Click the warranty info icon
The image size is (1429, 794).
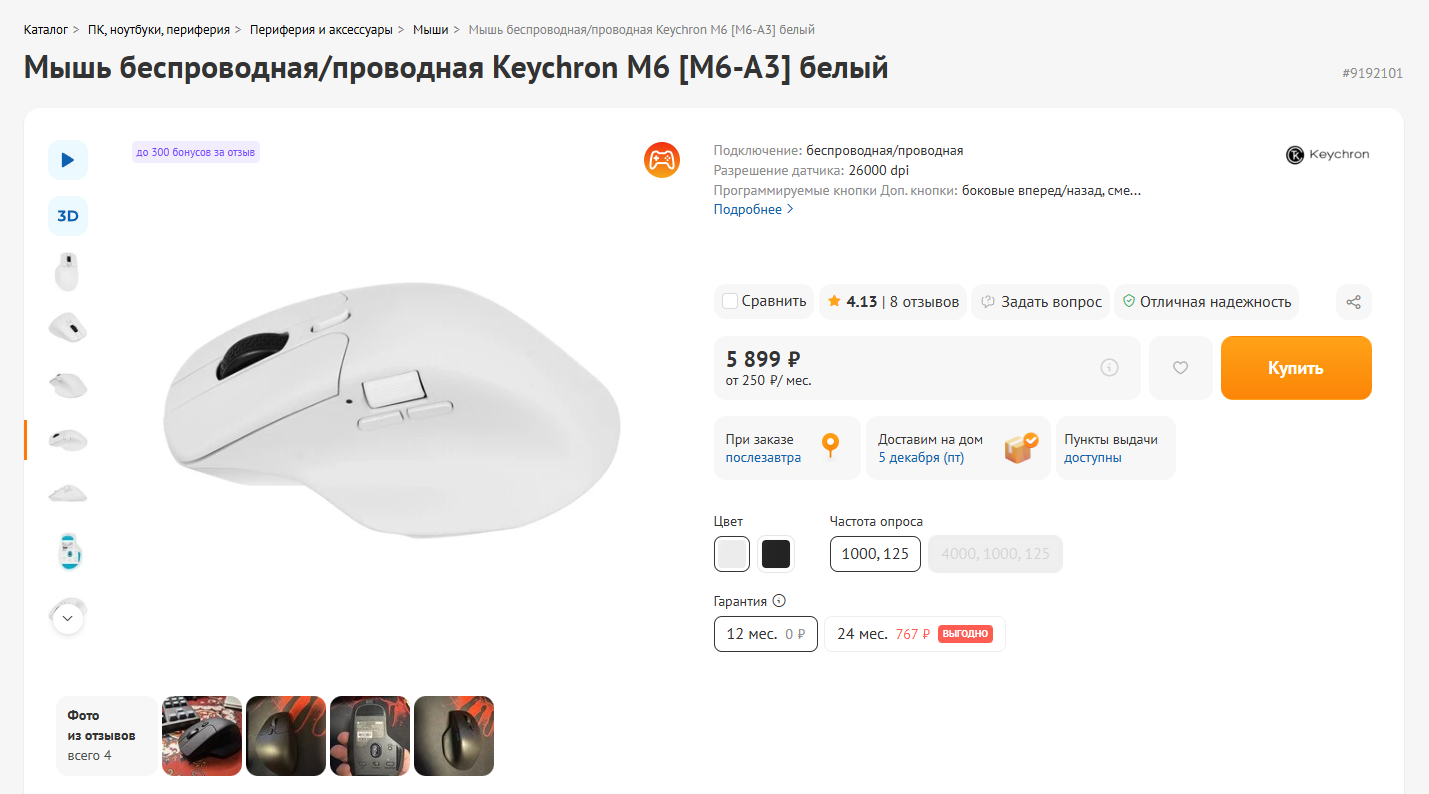(x=779, y=601)
